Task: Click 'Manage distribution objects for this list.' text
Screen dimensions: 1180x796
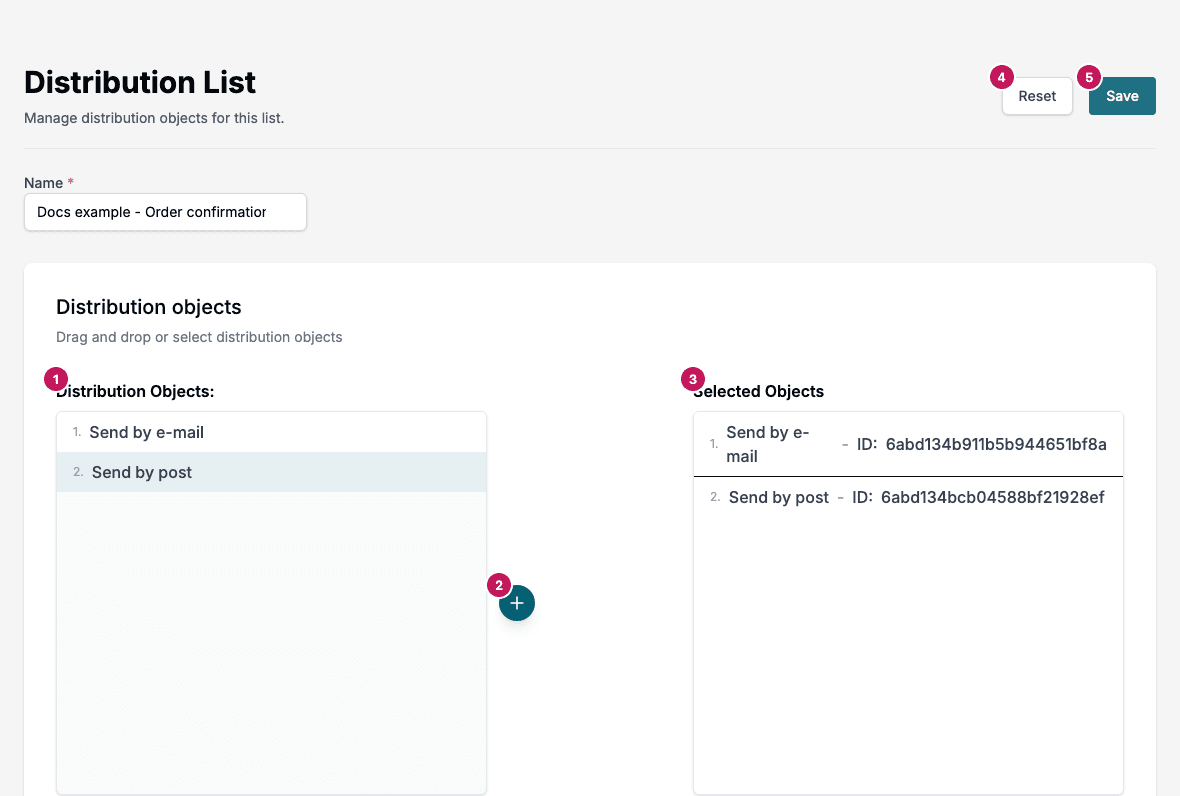Action: pyautogui.click(x=154, y=118)
